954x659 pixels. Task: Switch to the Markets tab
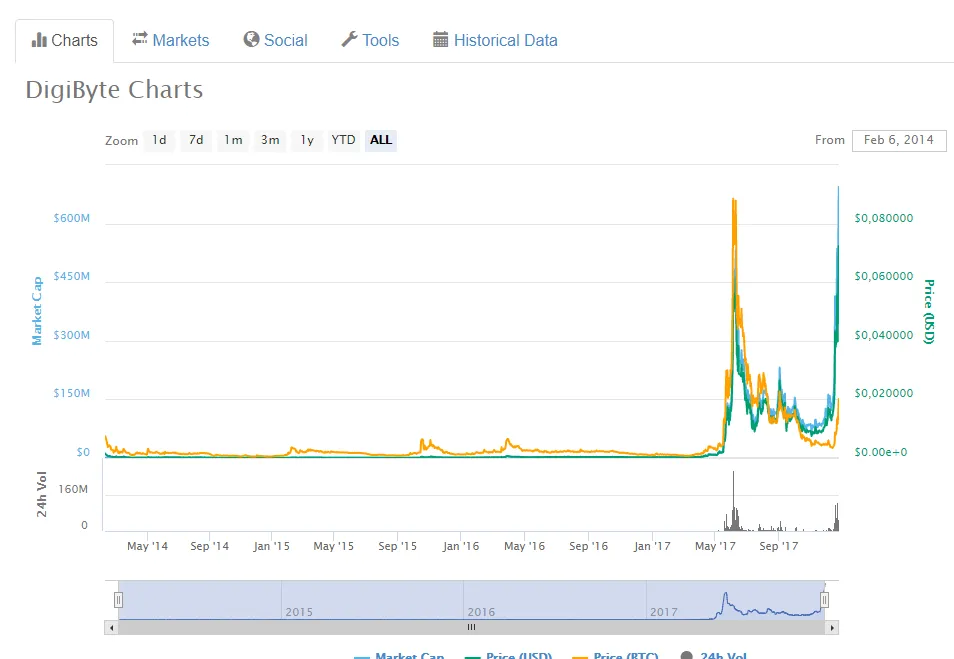coord(170,40)
